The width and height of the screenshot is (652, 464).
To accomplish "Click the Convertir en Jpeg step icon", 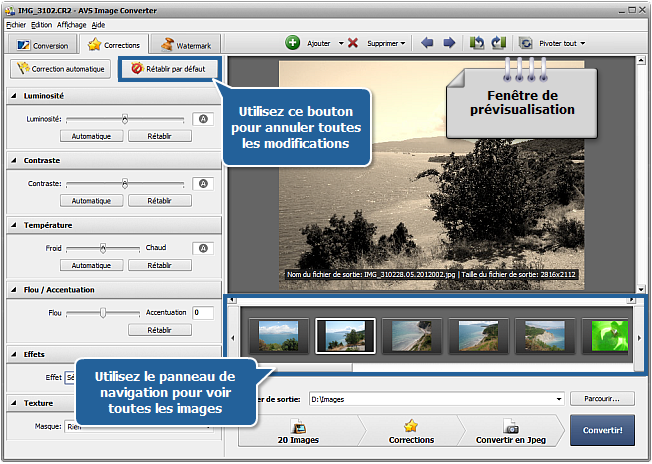I will click(x=510, y=425).
